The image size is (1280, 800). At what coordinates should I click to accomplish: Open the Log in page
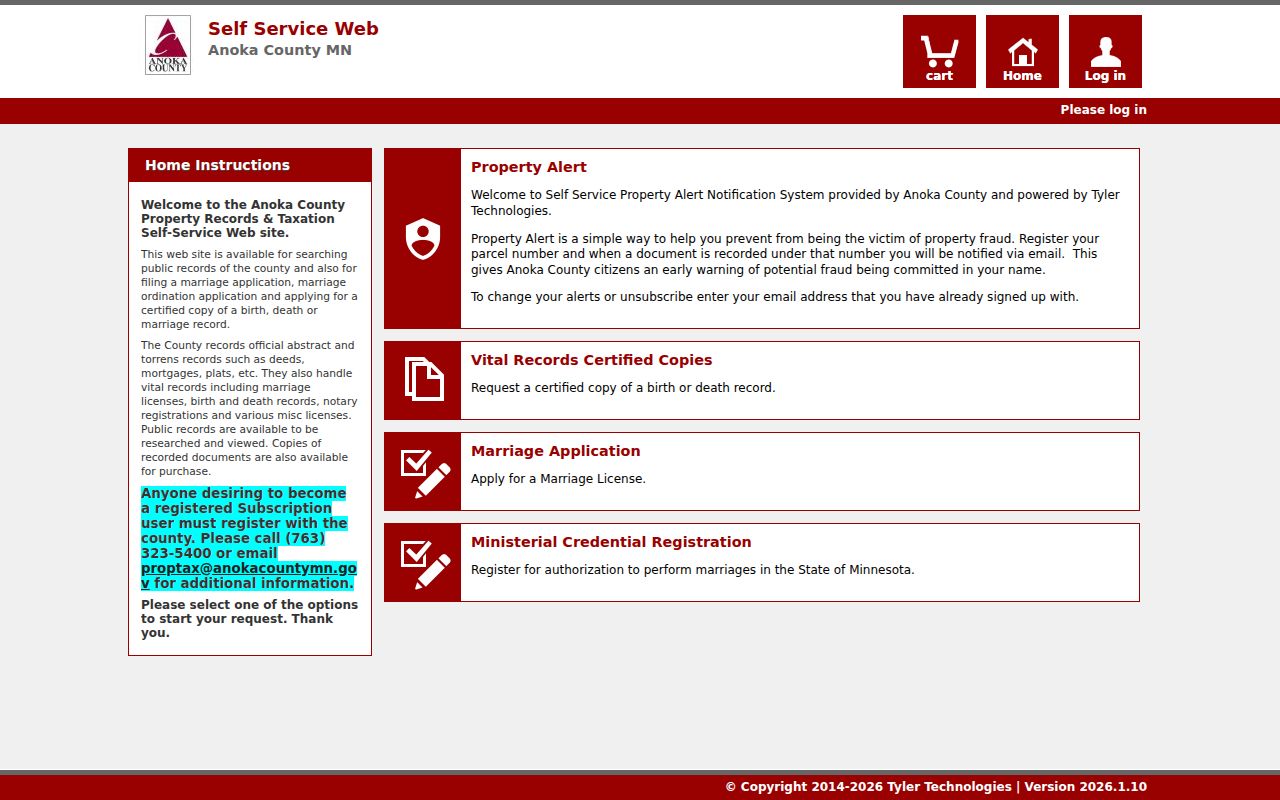click(x=1105, y=51)
